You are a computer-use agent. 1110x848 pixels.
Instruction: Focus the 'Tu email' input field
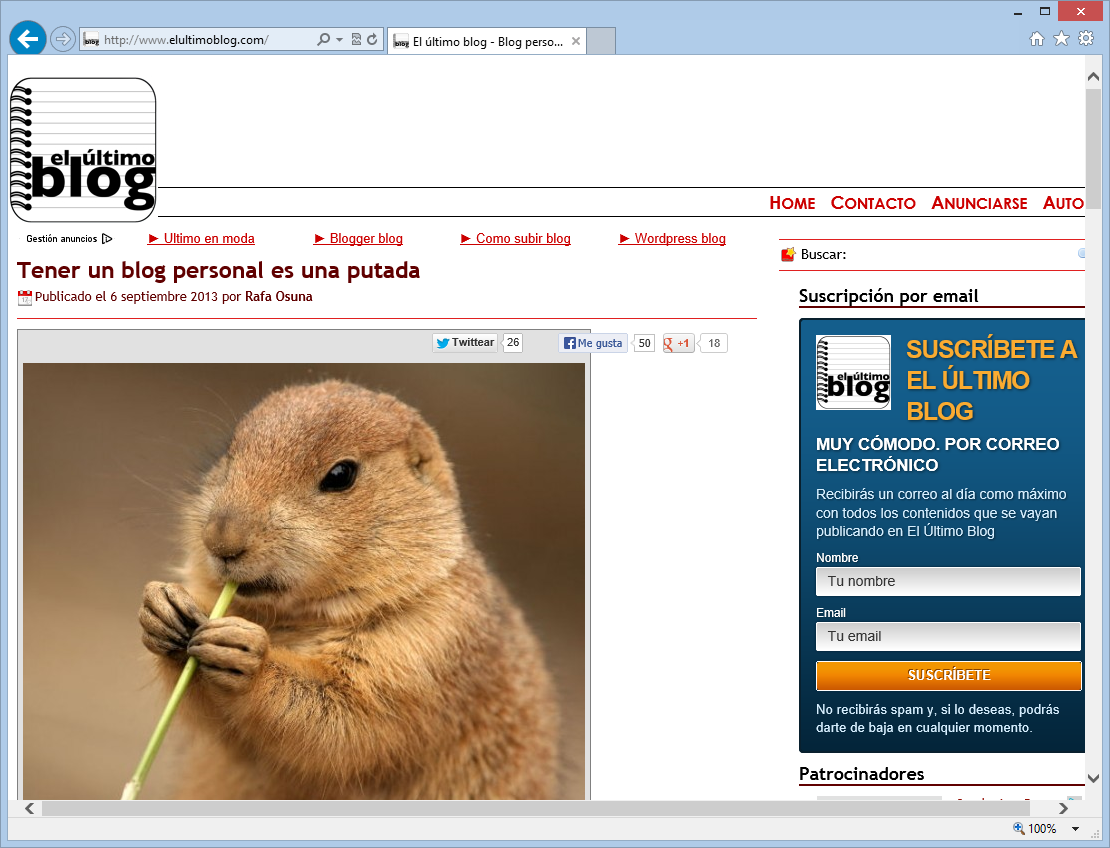tap(948, 636)
